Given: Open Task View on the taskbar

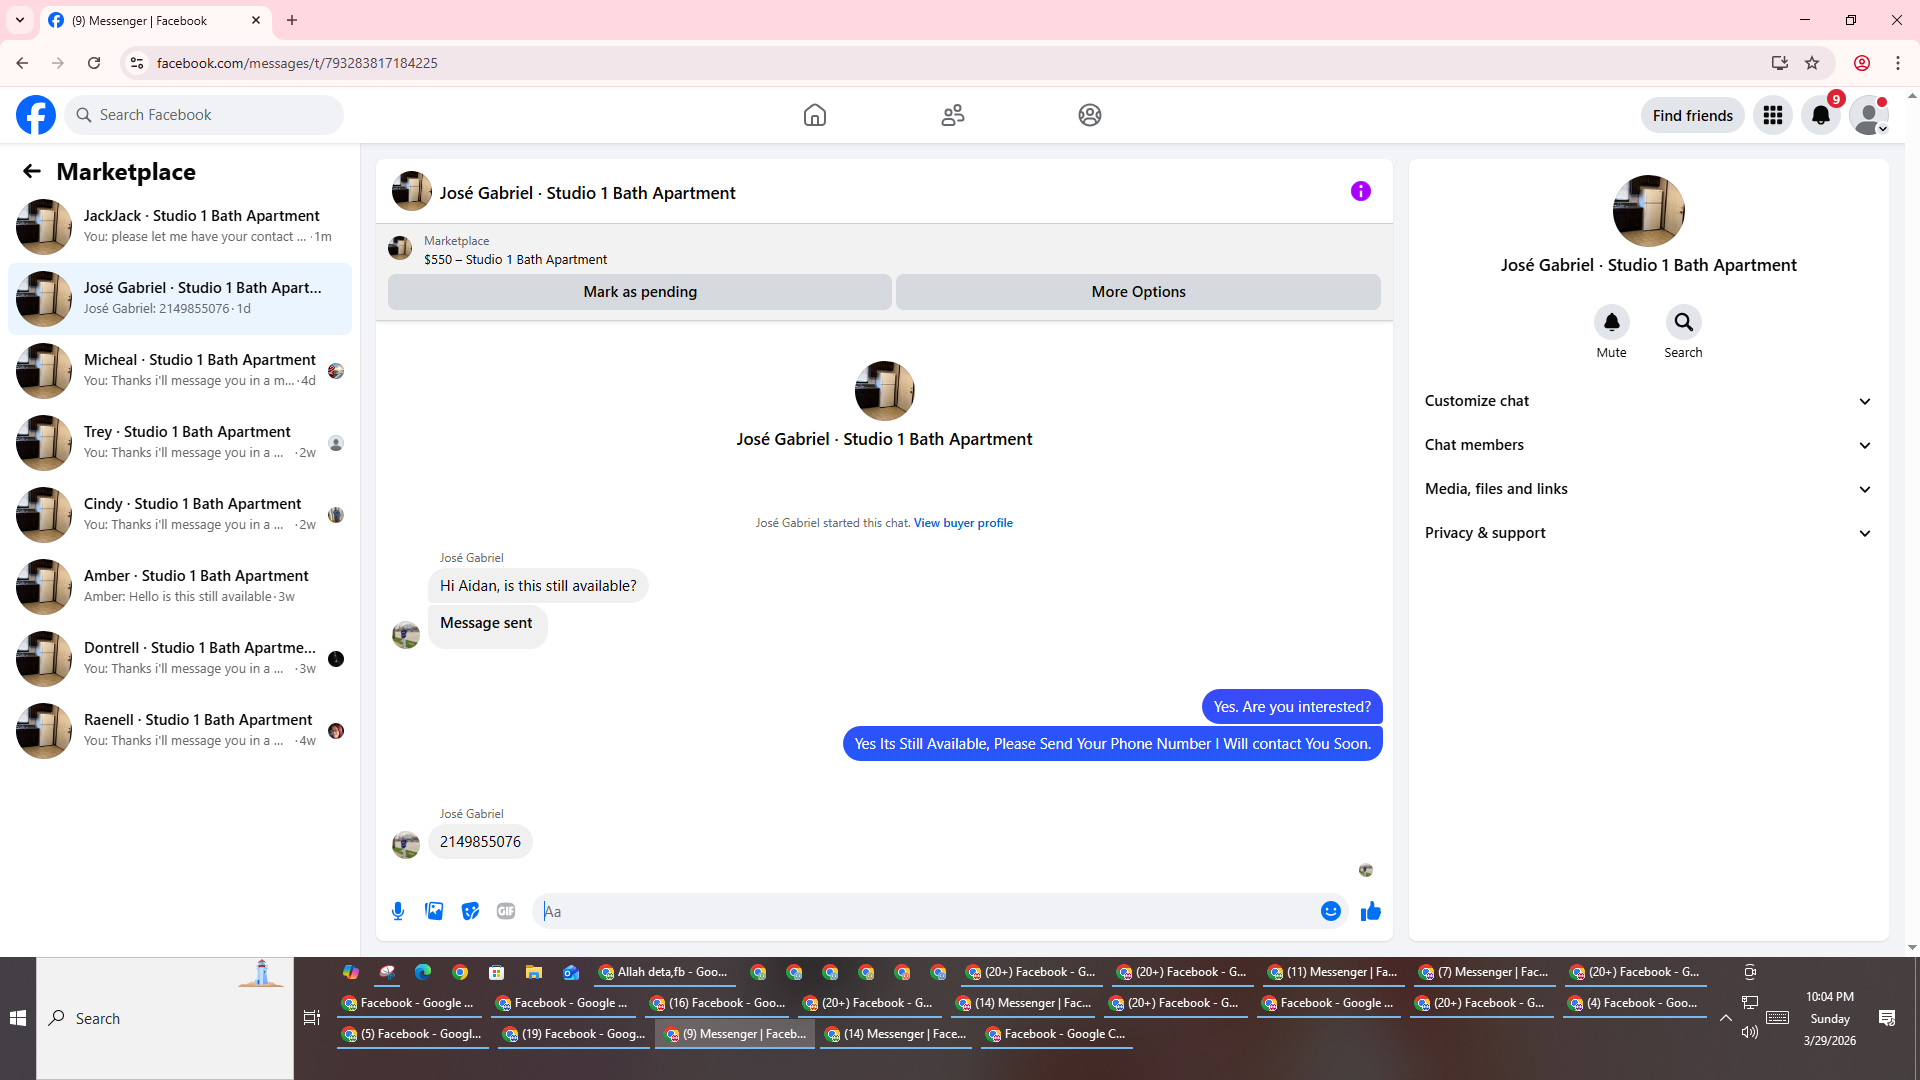Looking at the screenshot, I should (312, 1018).
